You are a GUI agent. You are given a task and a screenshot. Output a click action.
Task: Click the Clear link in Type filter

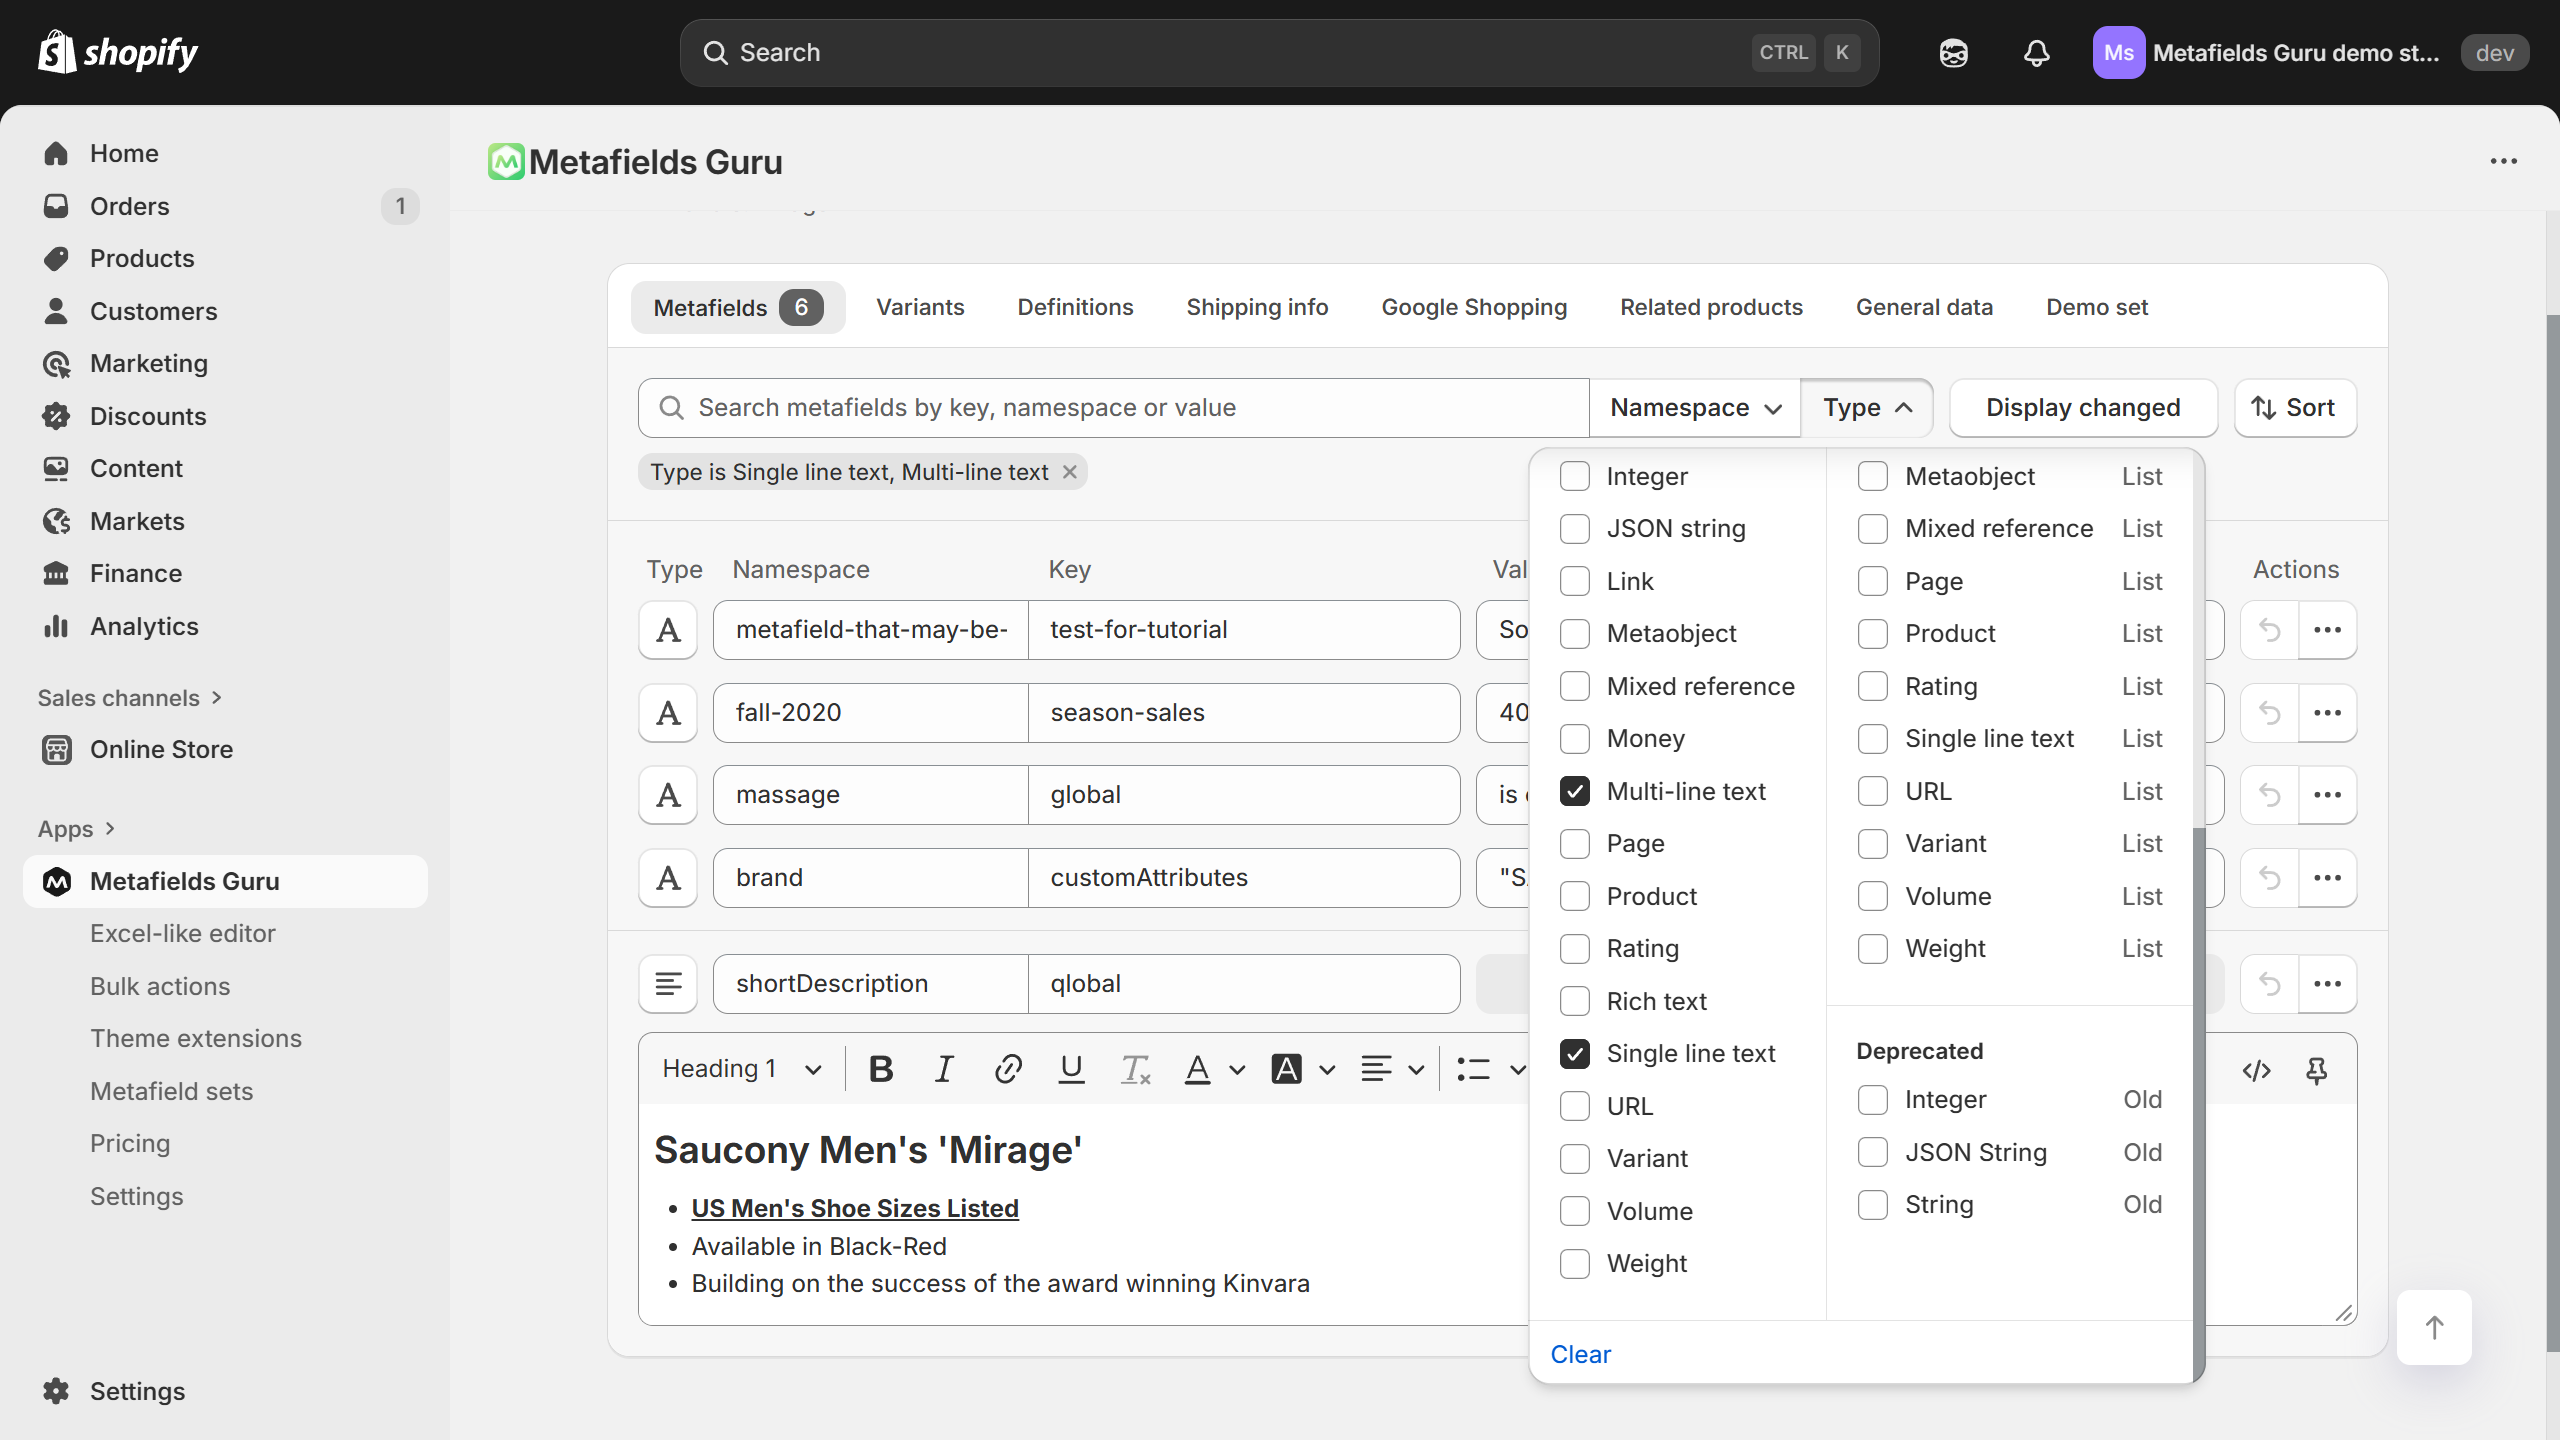1580,1354
